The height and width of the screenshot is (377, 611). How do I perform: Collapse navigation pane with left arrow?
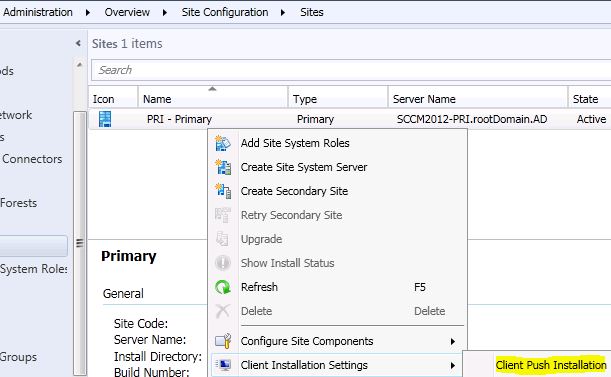point(78,43)
